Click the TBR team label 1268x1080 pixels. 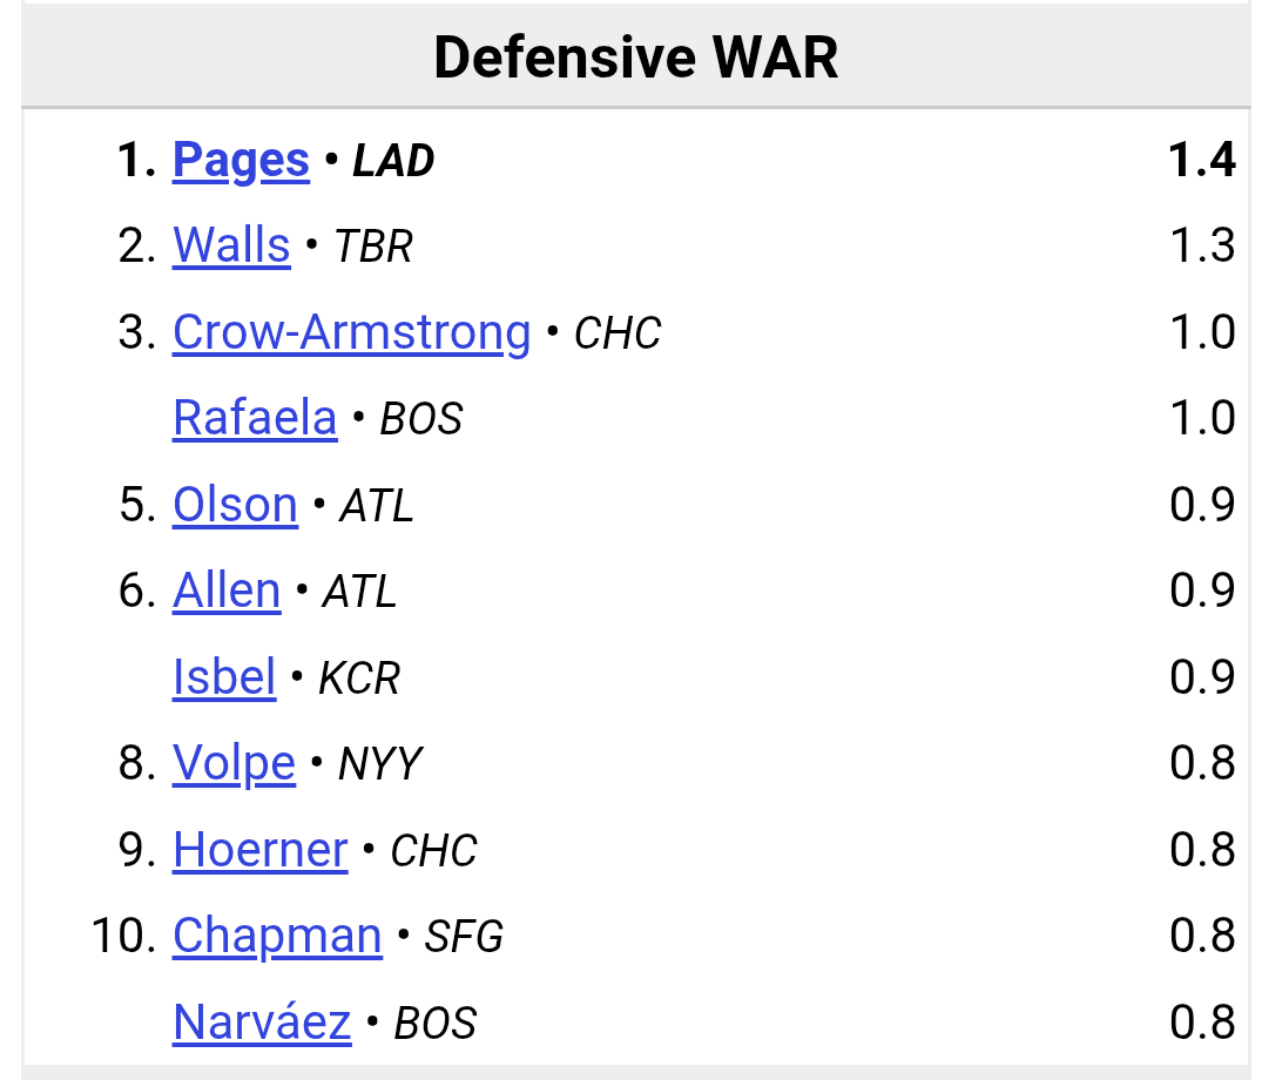click(373, 247)
